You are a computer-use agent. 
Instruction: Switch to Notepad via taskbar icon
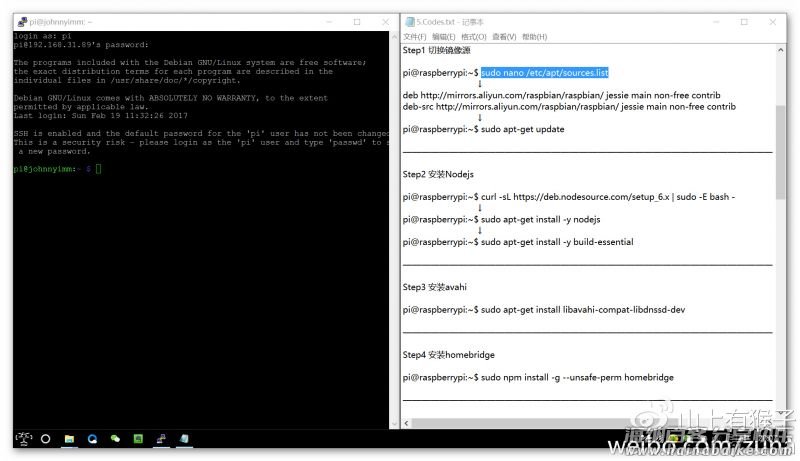tap(184, 439)
